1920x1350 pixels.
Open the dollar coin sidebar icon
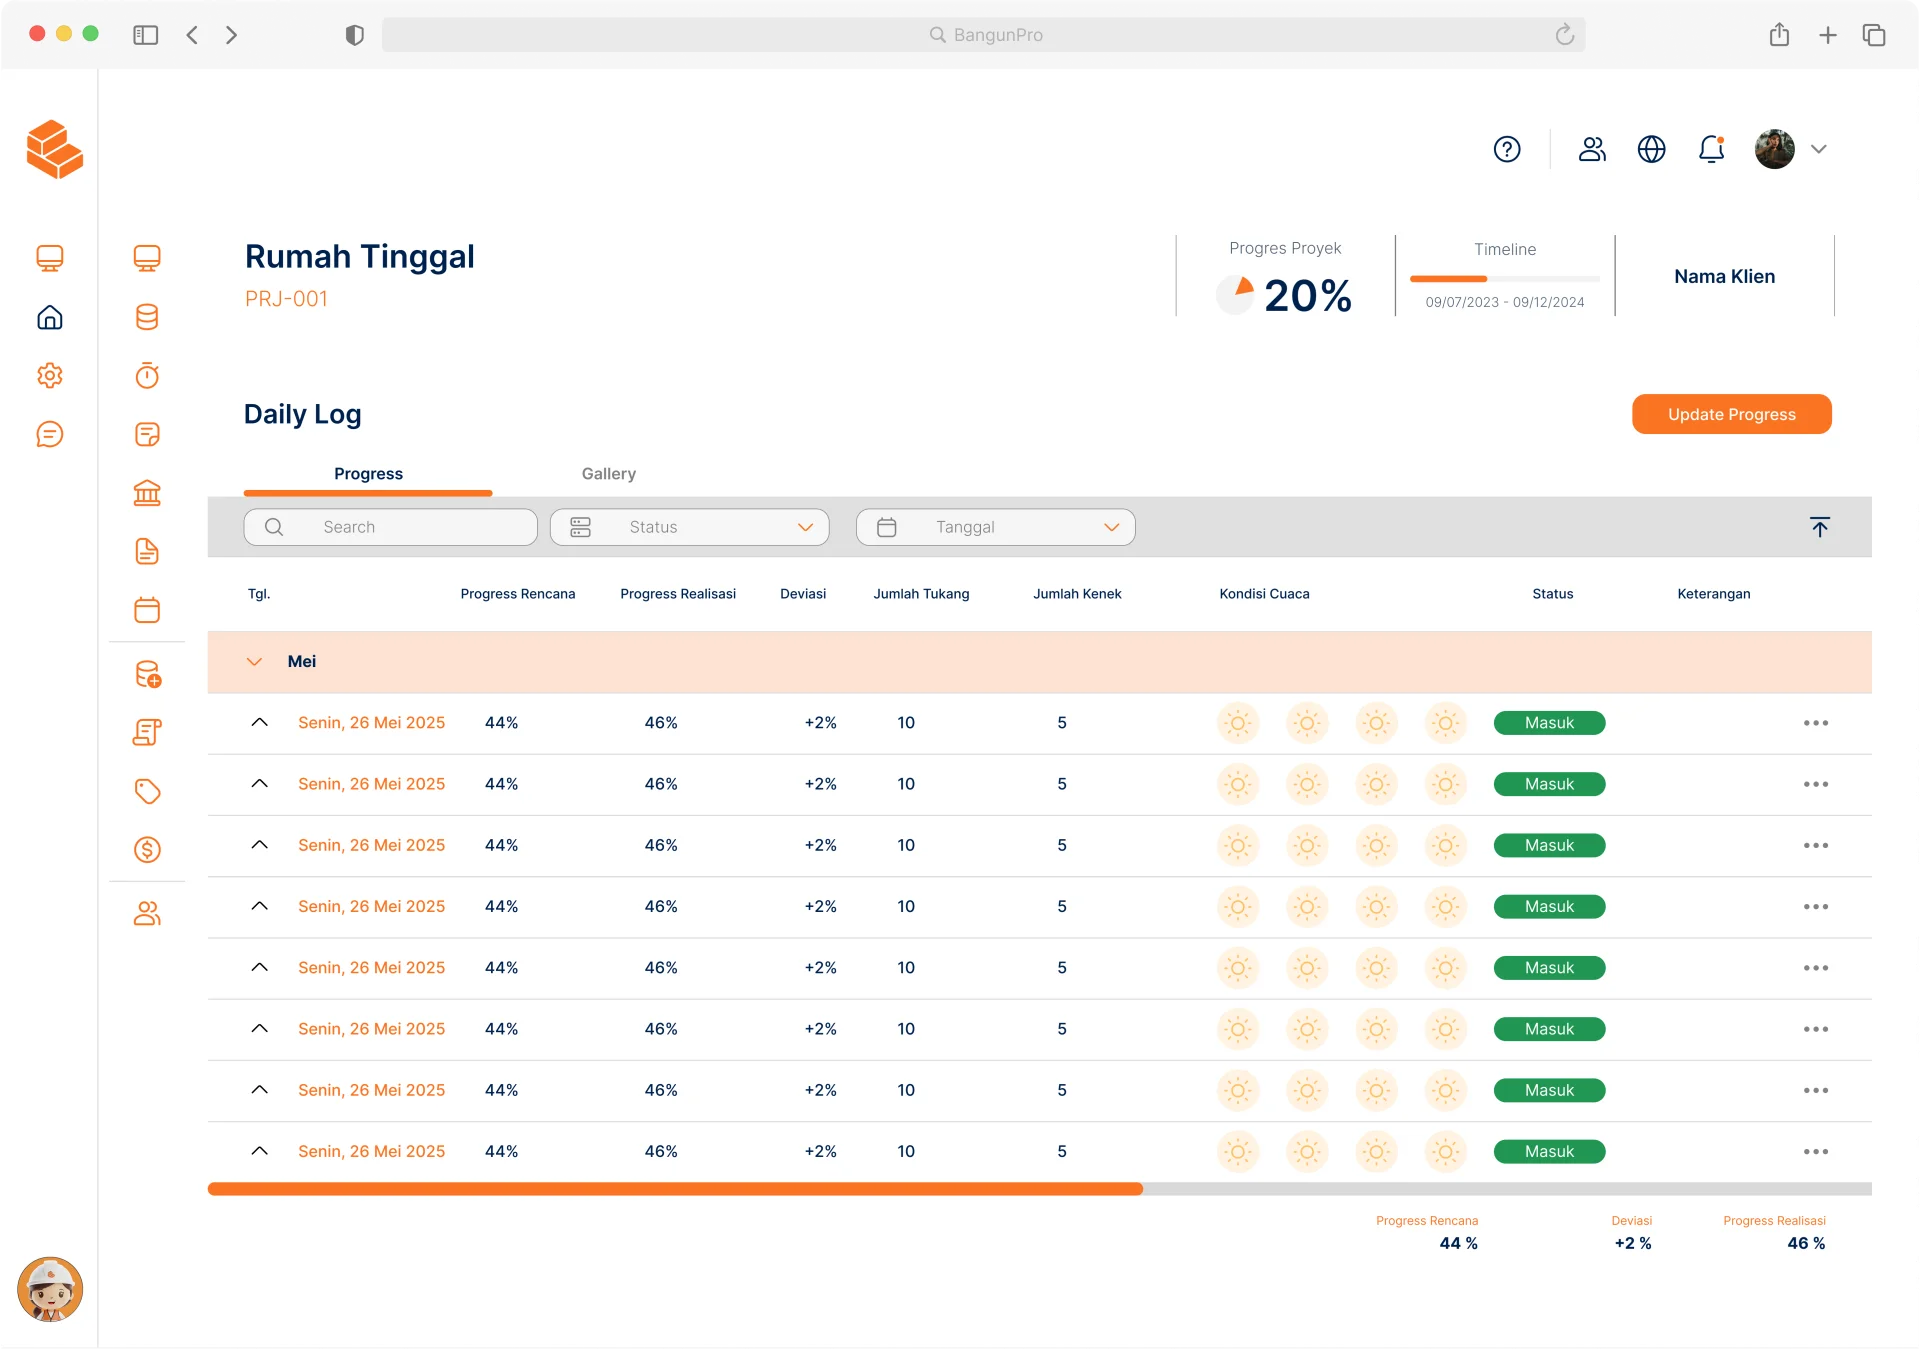tap(147, 850)
